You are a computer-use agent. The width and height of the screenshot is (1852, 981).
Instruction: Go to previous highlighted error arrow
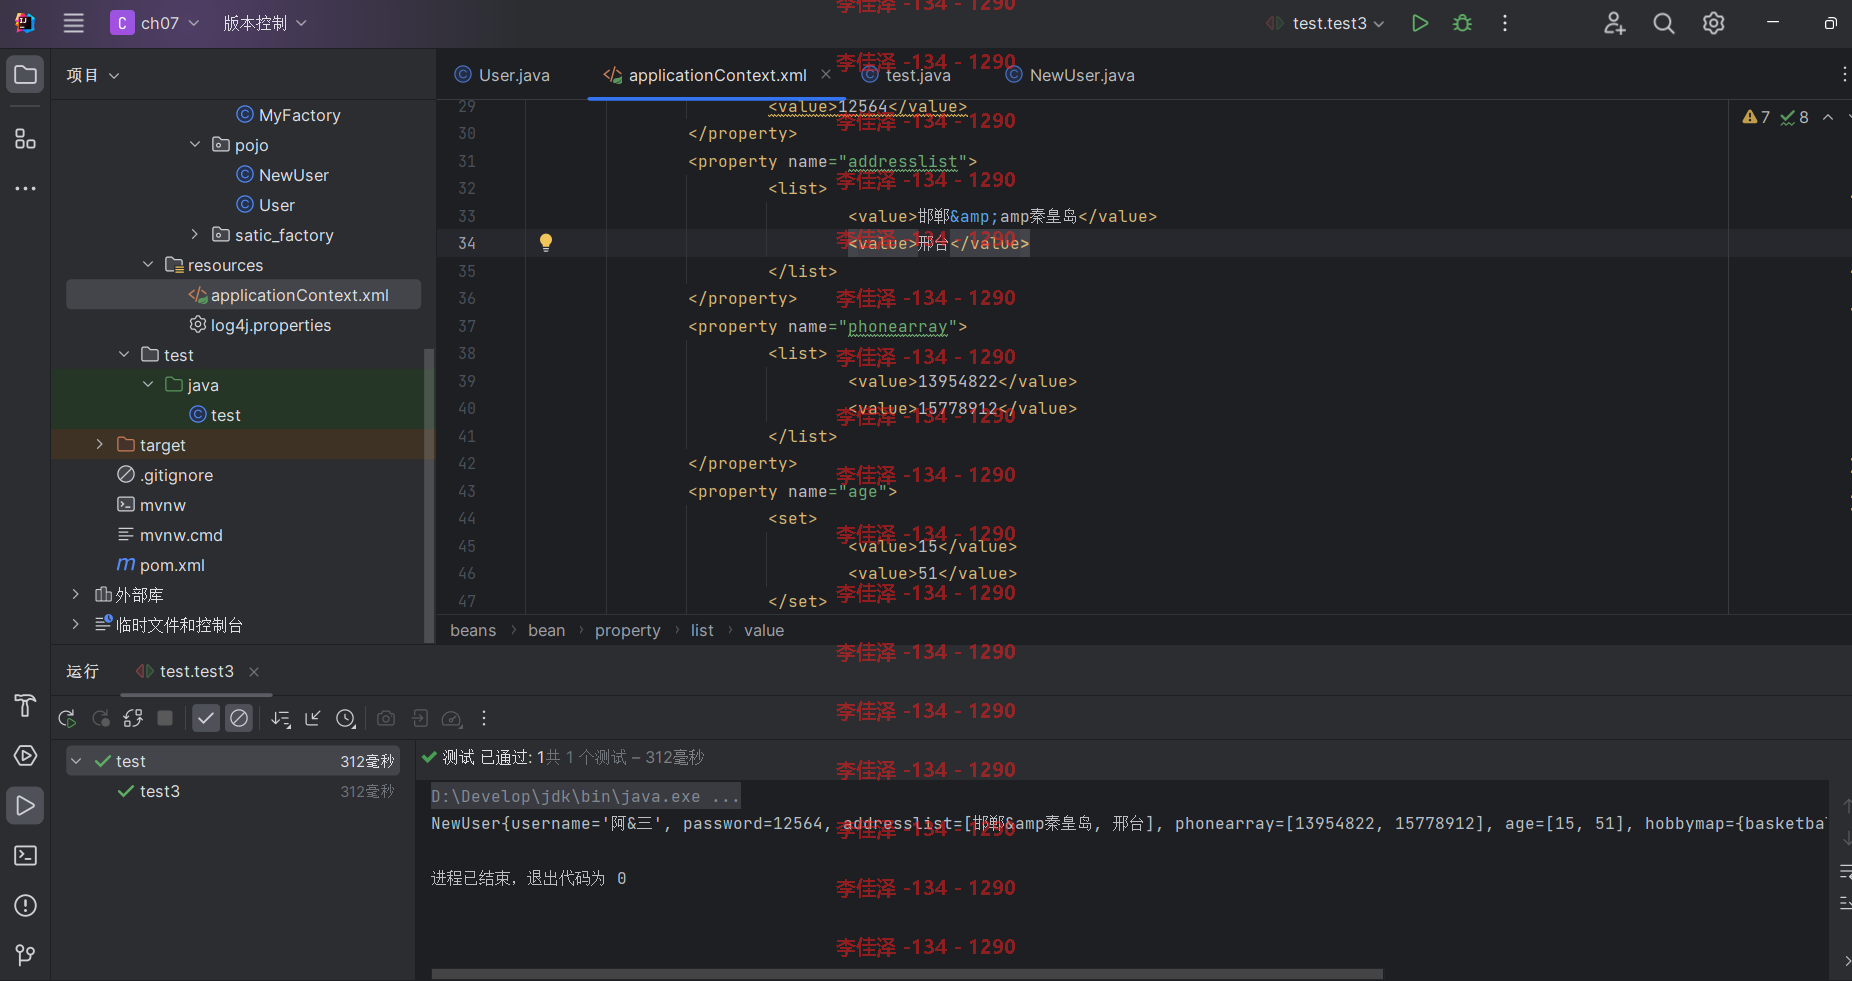point(1828,117)
